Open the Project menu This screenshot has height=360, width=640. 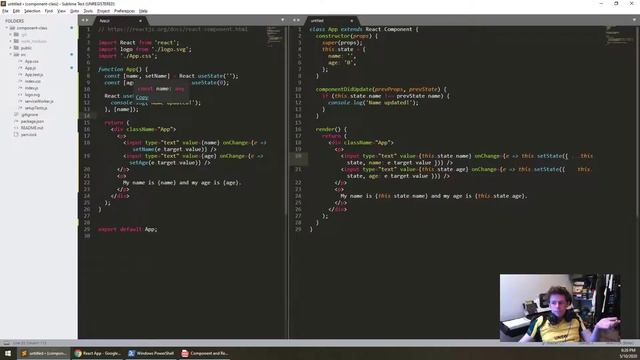tap(104, 11)
